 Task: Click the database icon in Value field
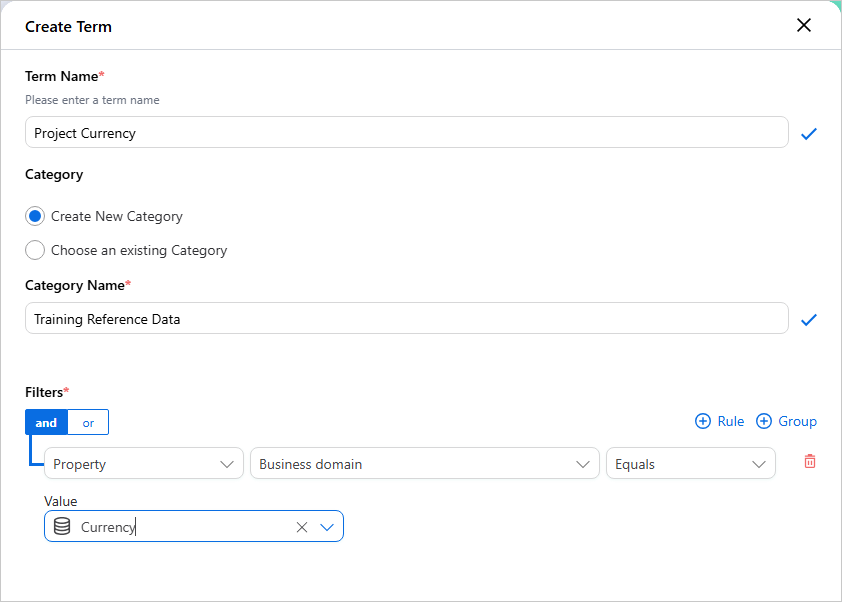[x=62, y=526]
